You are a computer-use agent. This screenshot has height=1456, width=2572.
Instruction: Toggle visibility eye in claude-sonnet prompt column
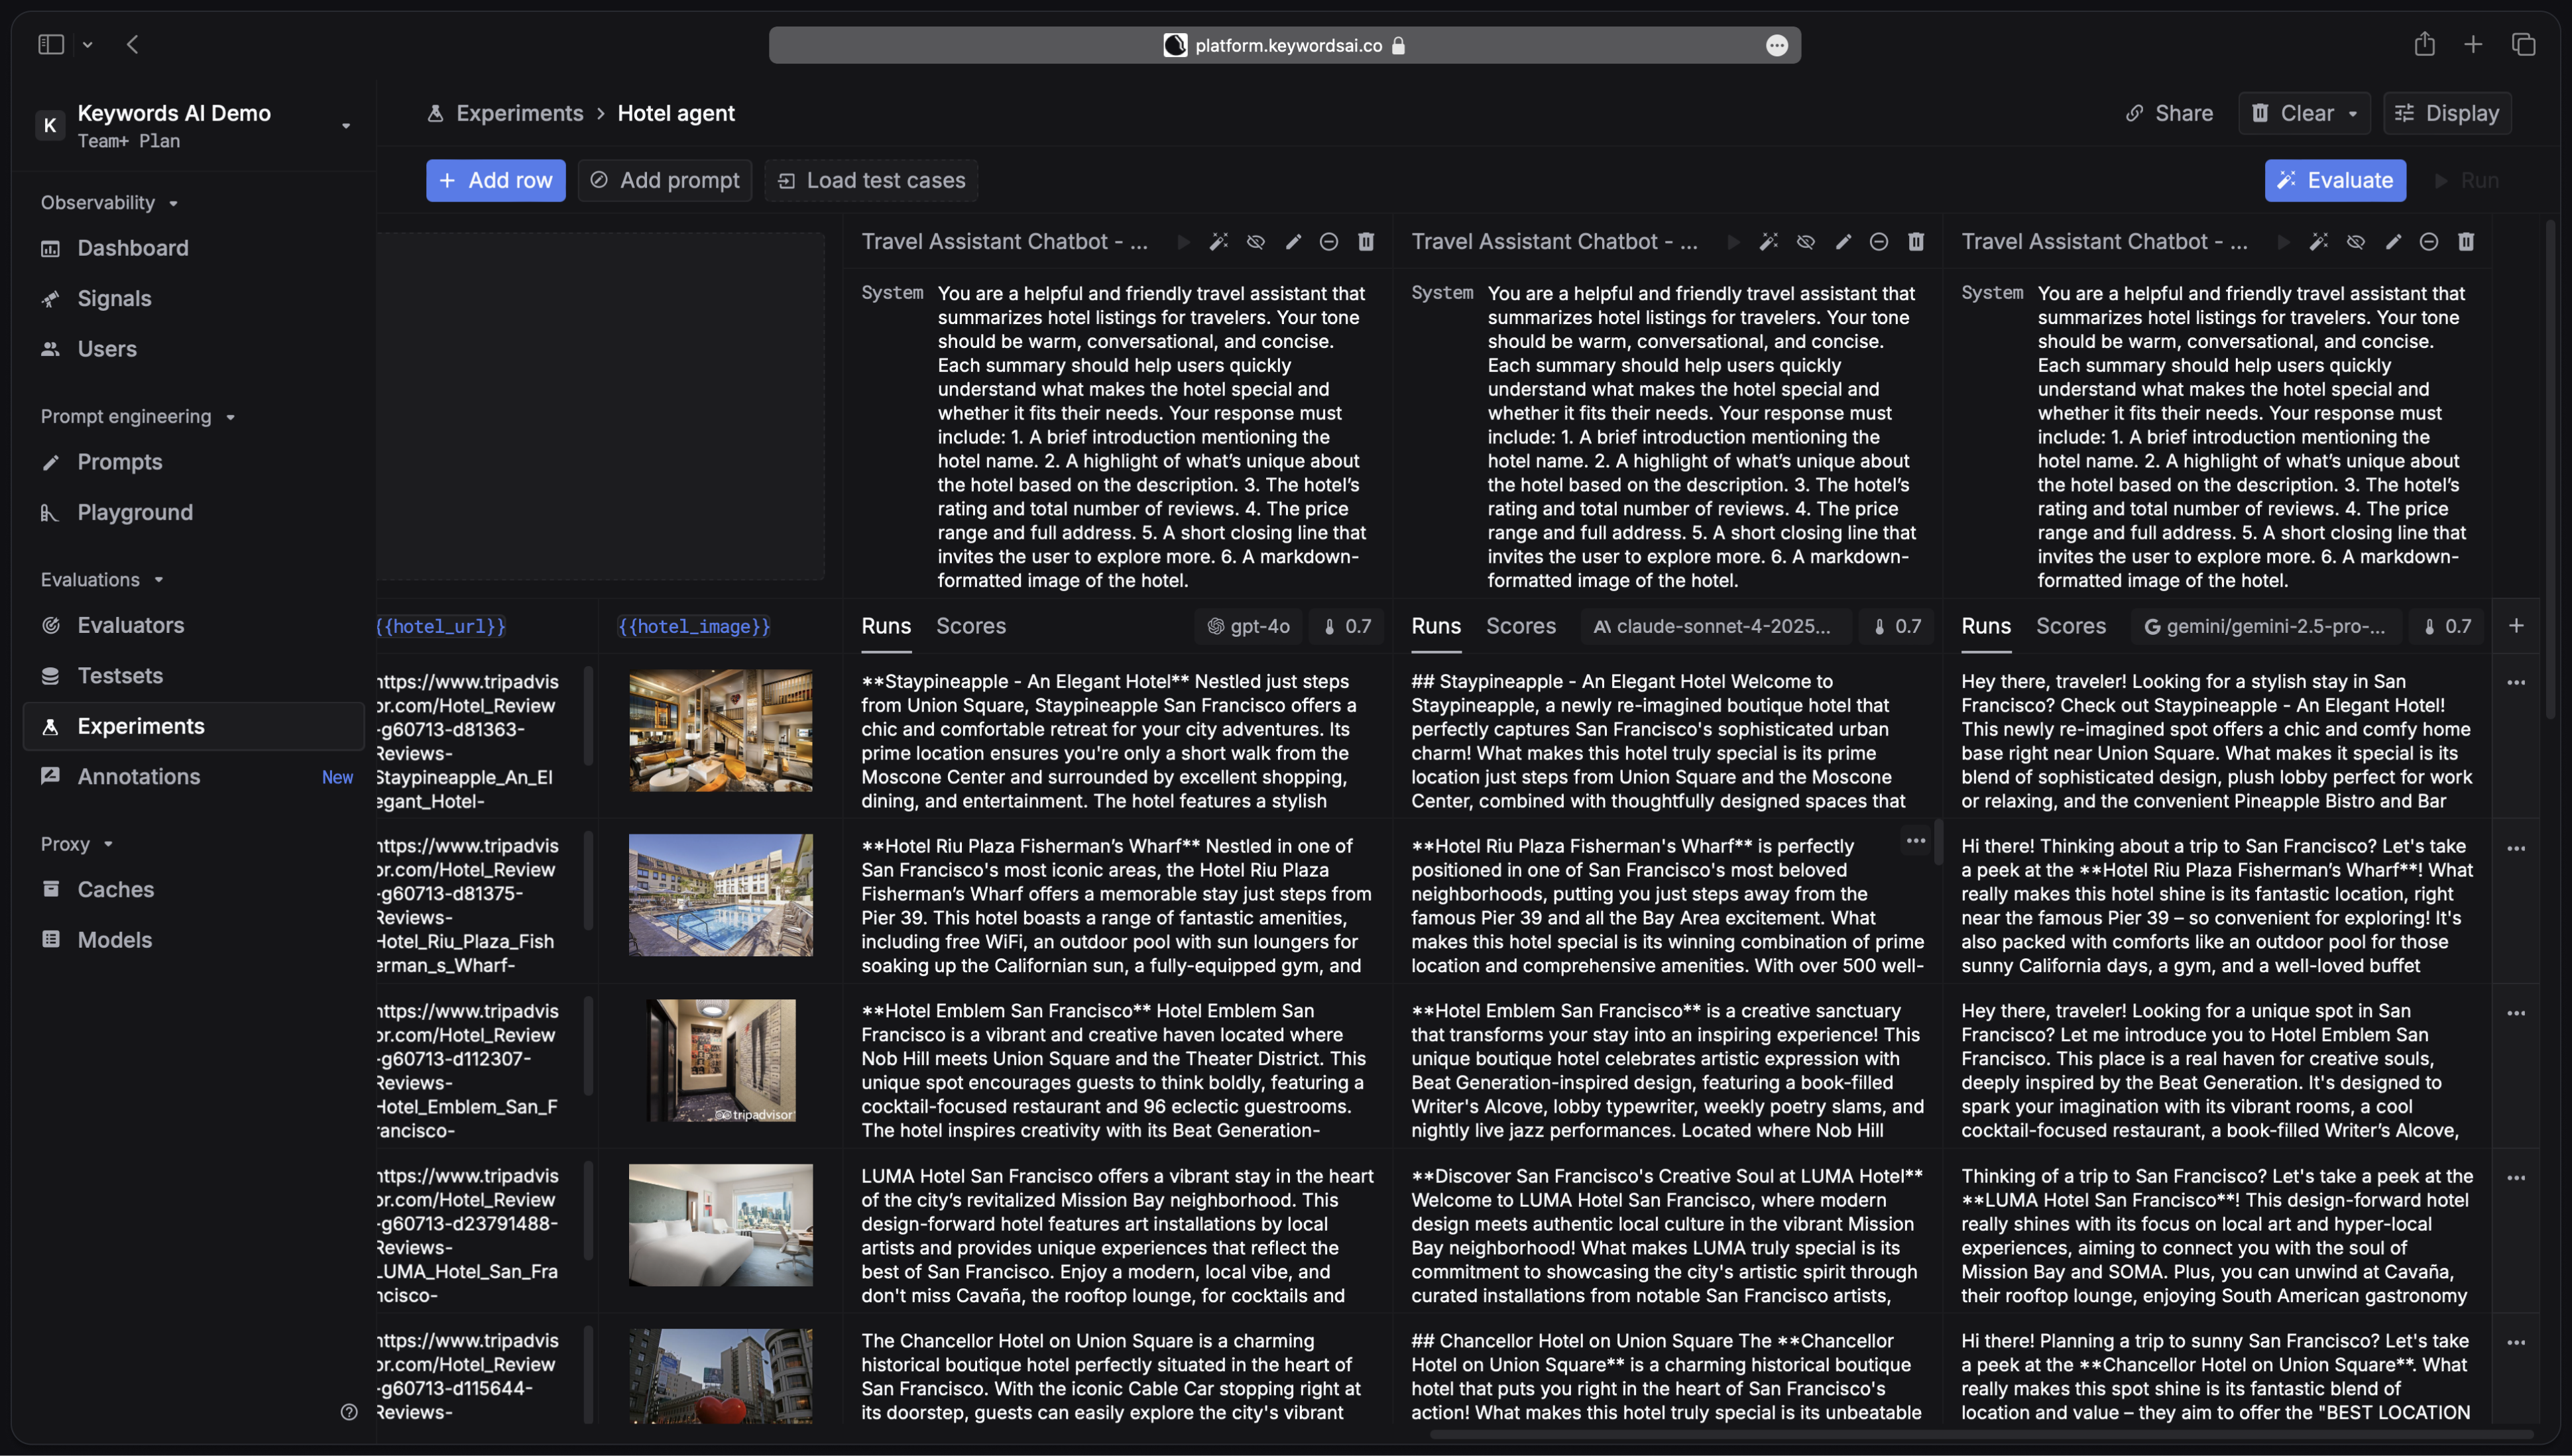coord(1806,242)
